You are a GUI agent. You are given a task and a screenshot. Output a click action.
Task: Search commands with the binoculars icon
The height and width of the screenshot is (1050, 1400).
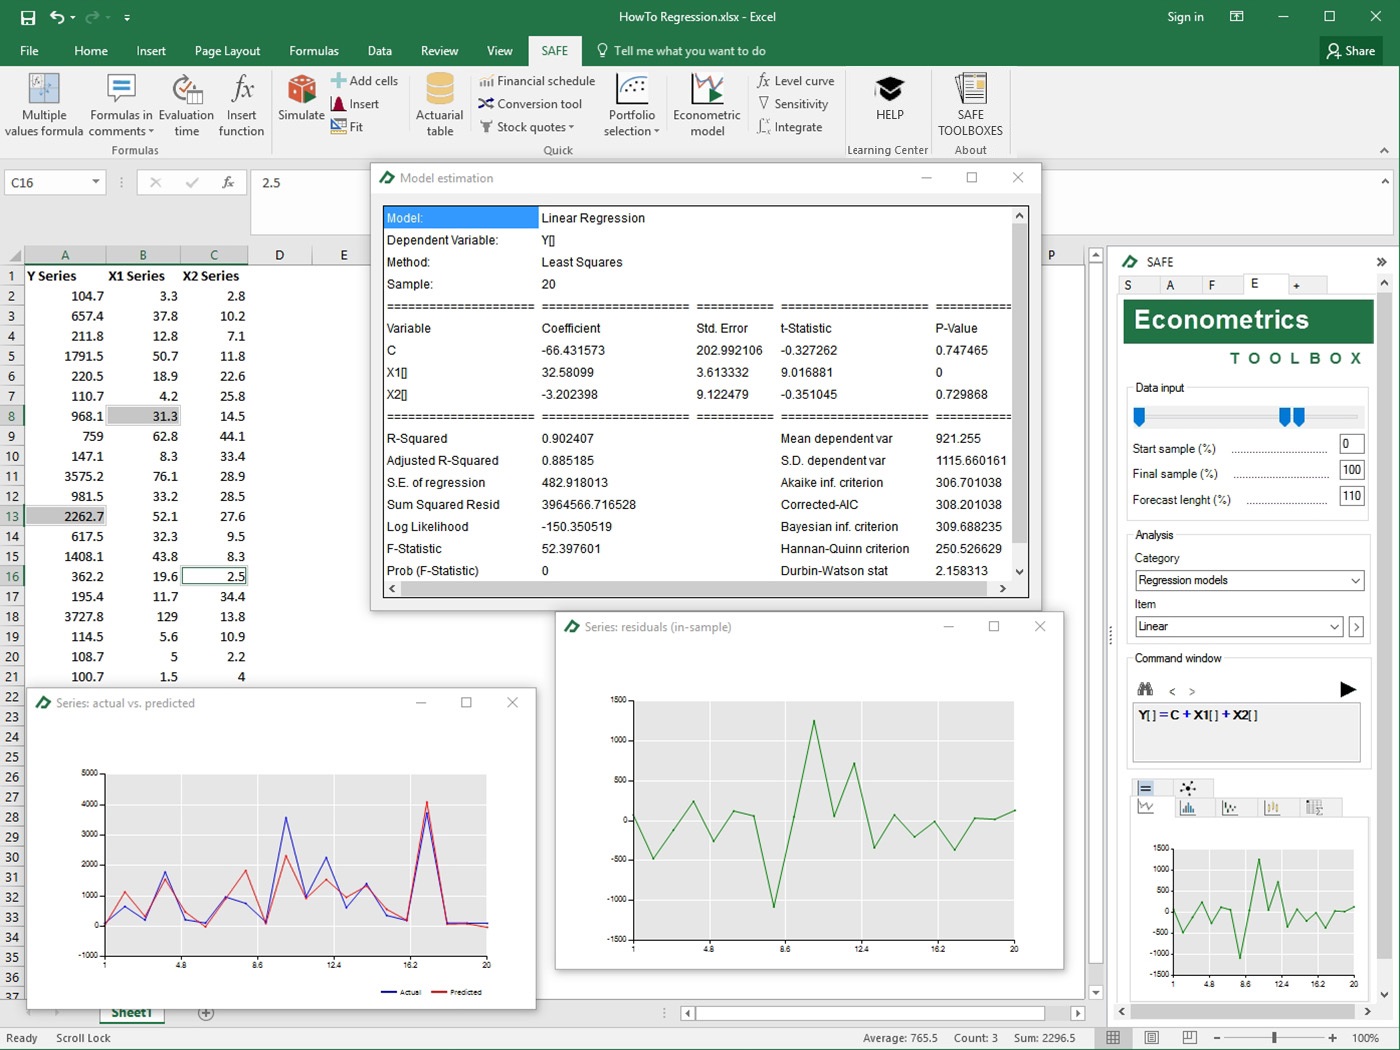[1146, 689]
